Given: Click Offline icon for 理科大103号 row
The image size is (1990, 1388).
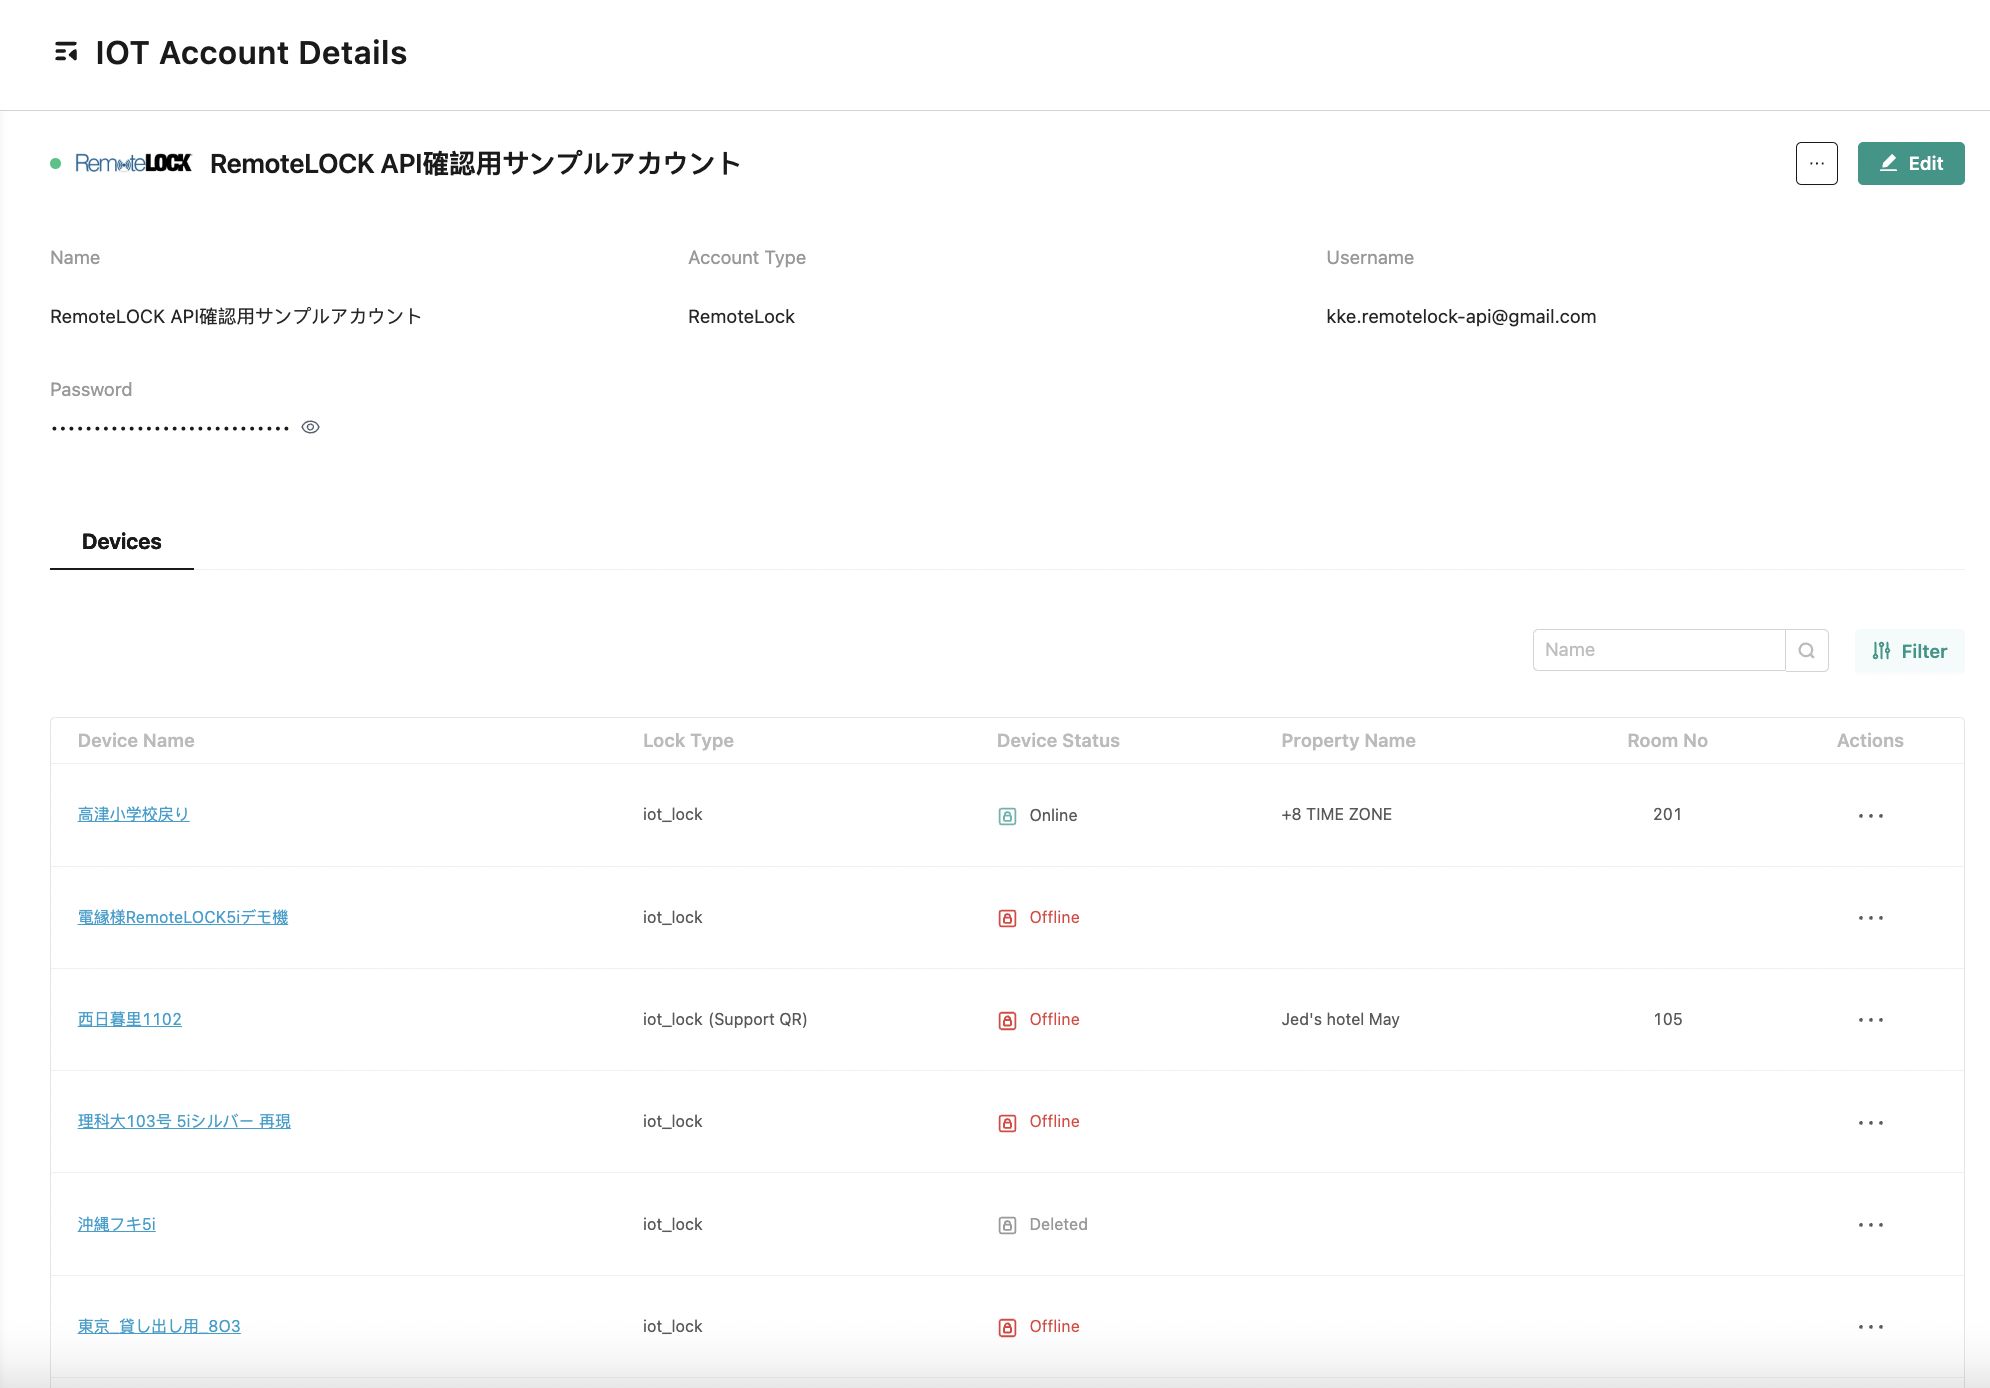Looking at the screenshot, I should 1007,1122.
